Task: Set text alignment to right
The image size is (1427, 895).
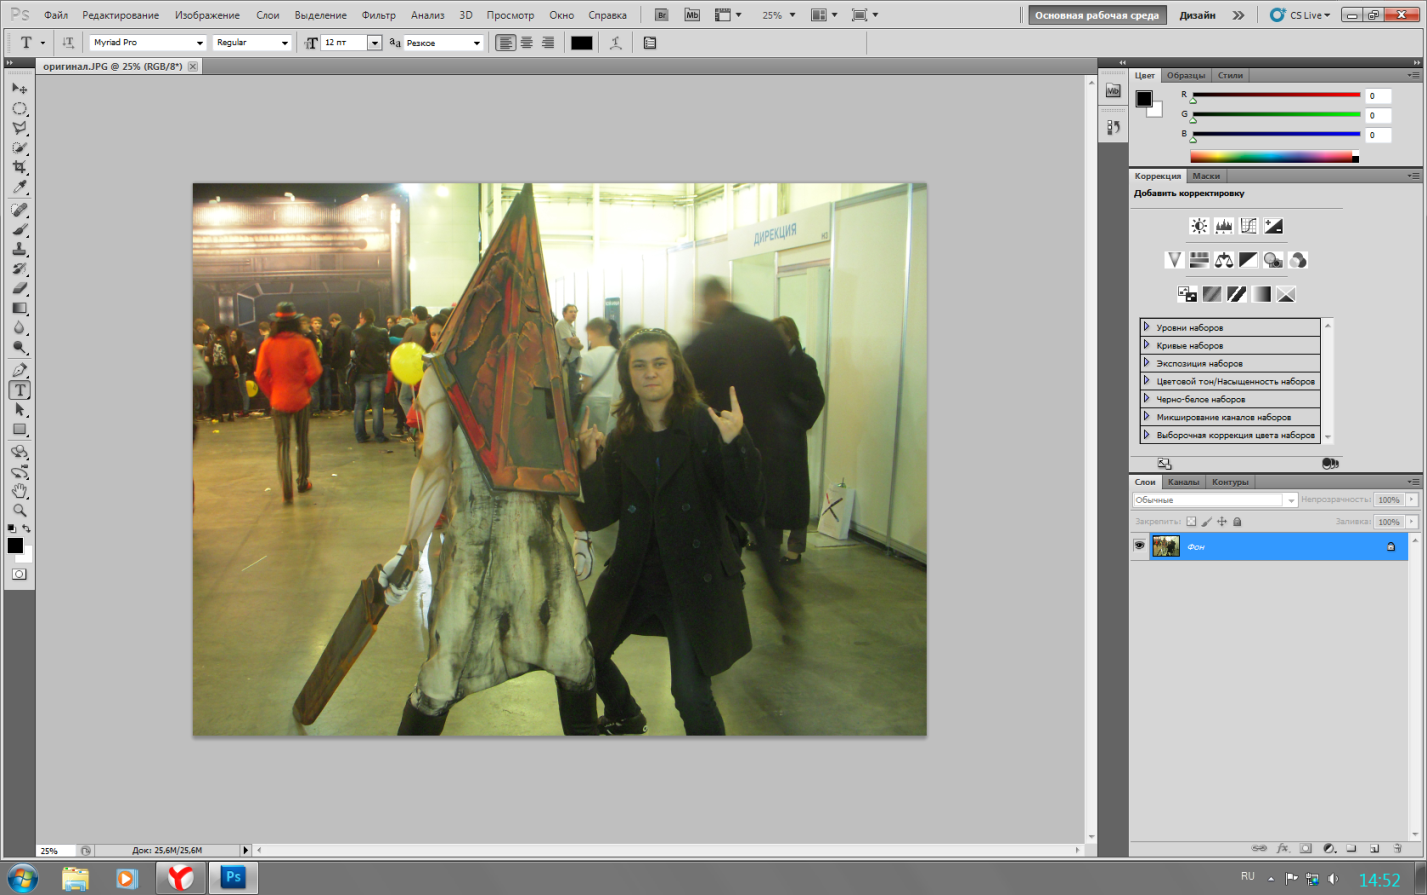Action: [548, 43]
